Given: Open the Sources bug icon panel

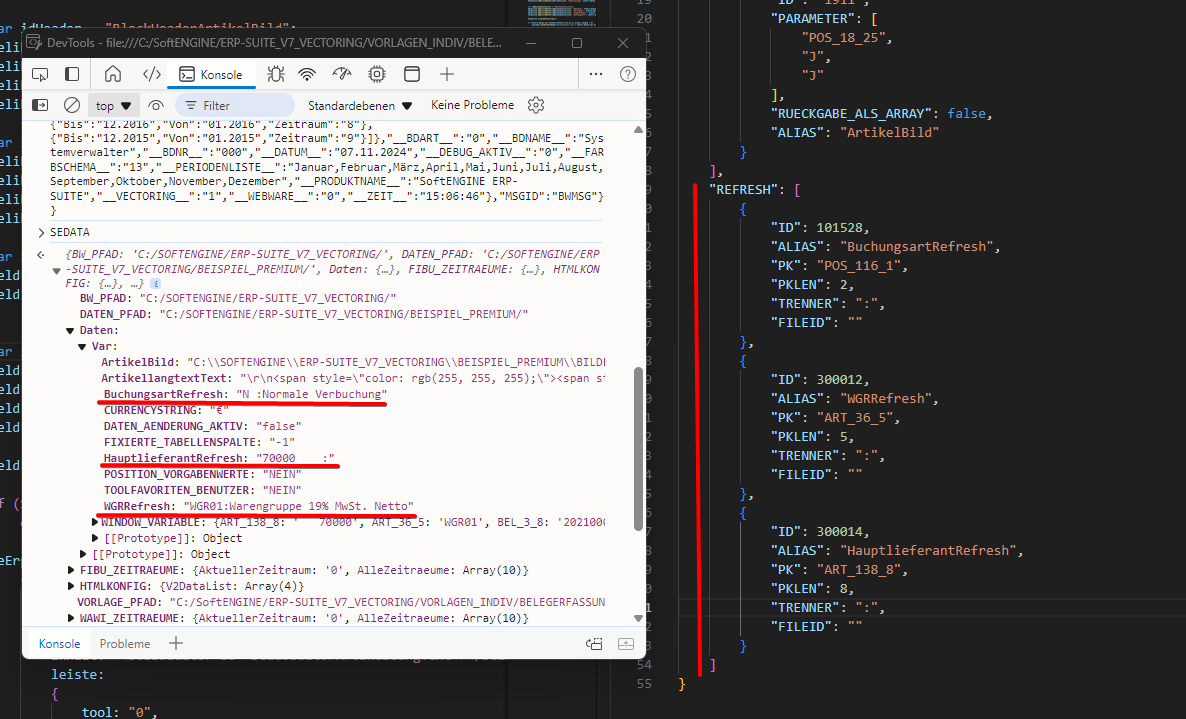Looking at the screenshot, I should [276, 74].
